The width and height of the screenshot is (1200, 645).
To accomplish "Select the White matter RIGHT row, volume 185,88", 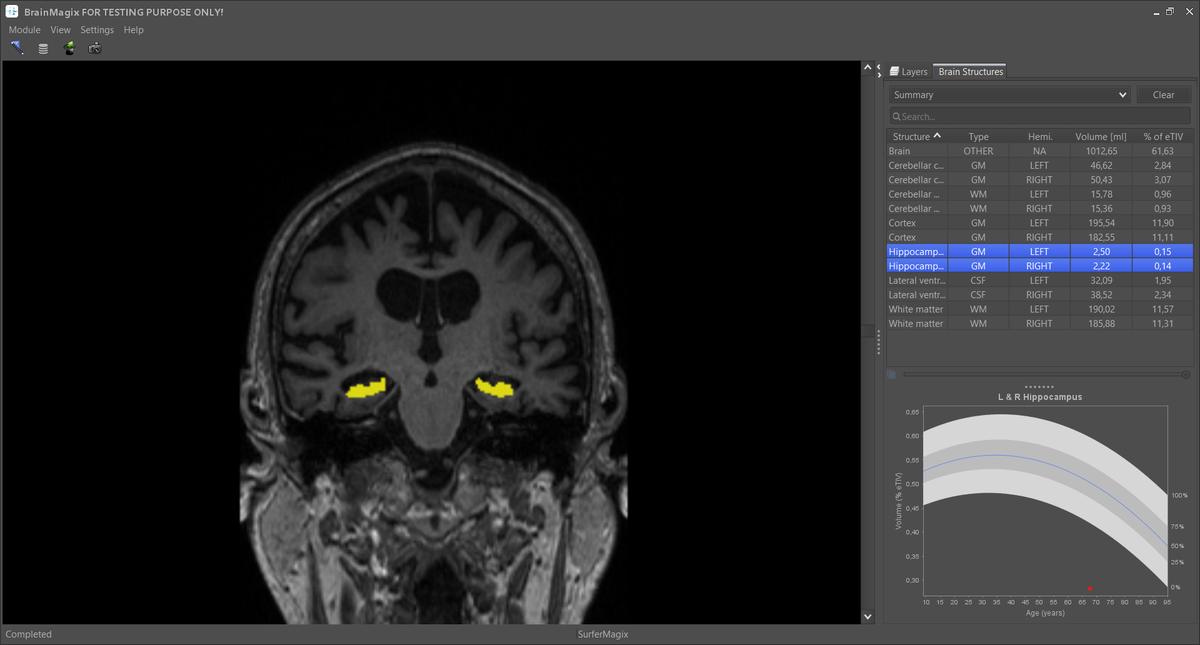I will point(1040,324).
